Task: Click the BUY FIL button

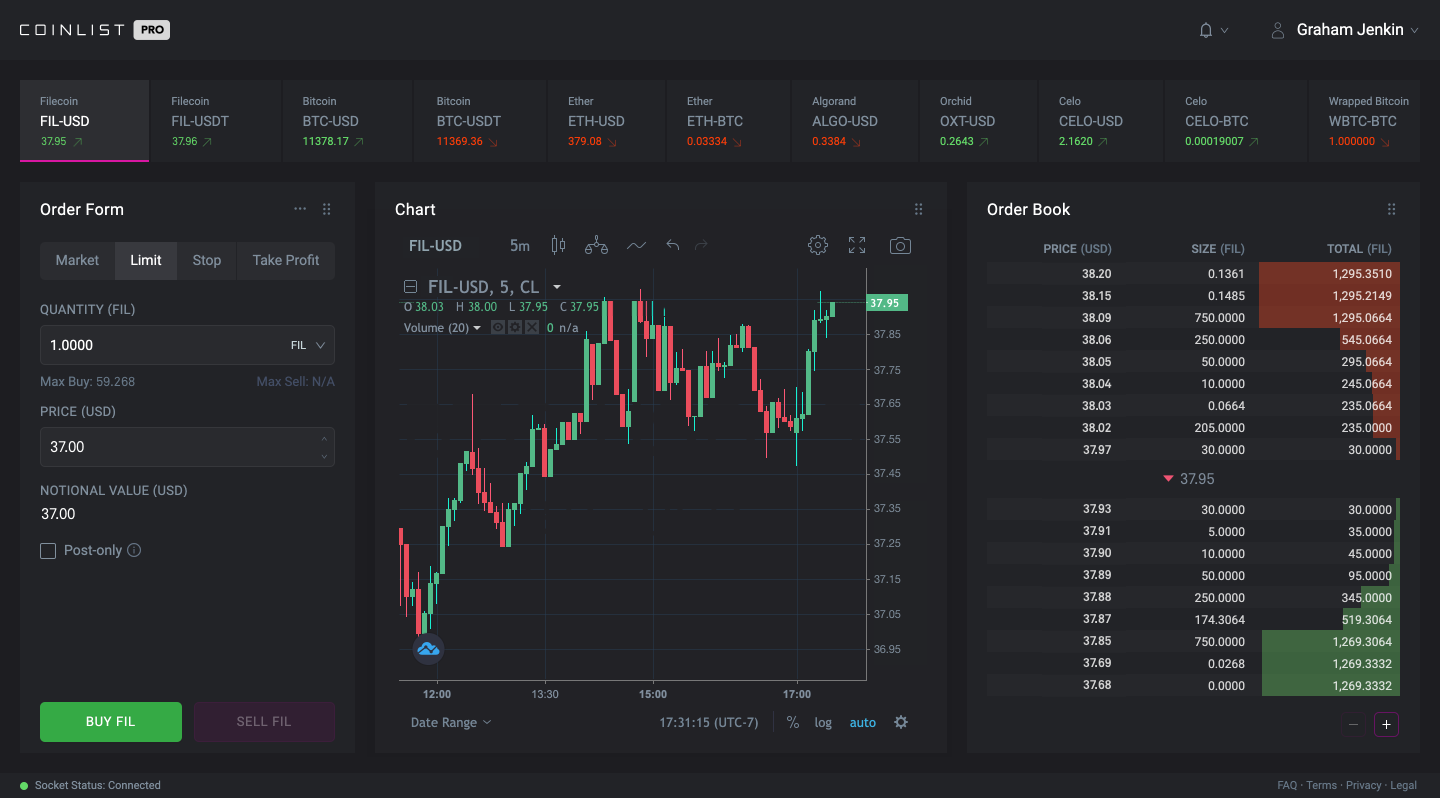Action: click(111, 721)
